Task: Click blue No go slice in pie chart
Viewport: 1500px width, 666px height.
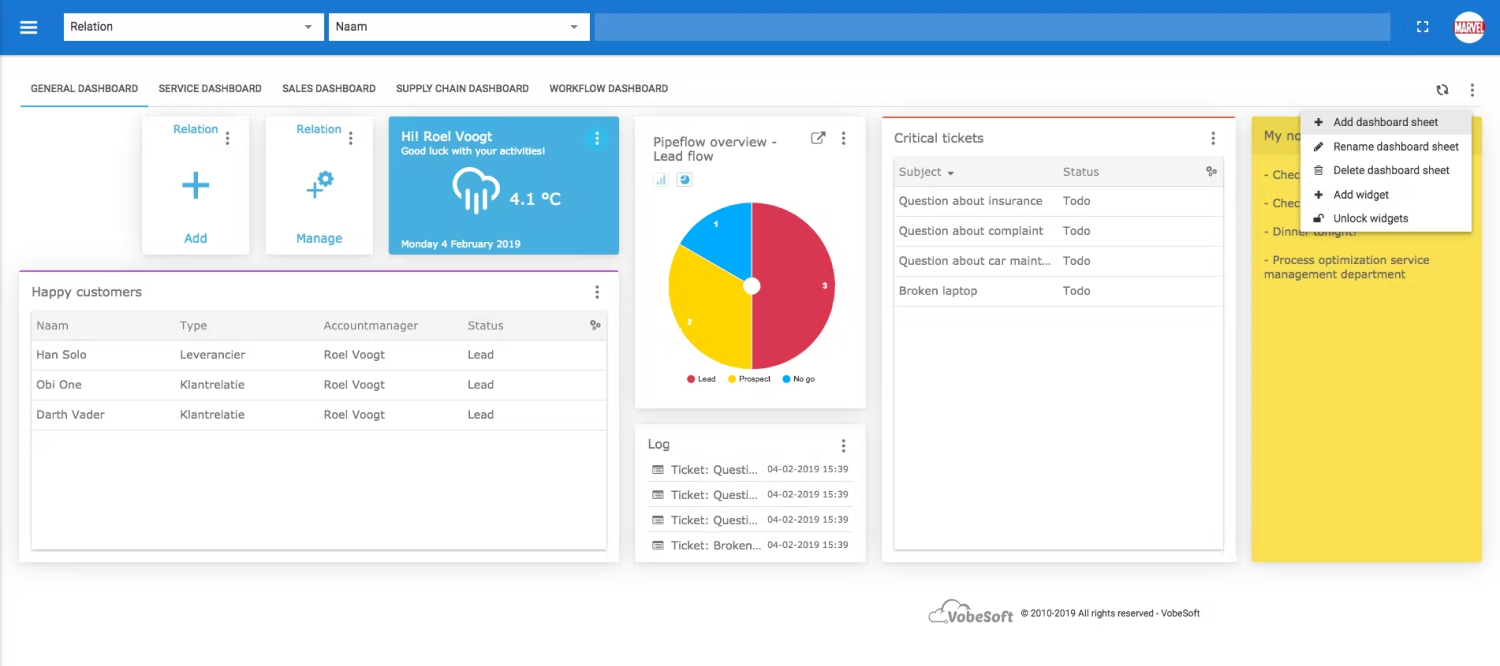Action: (722, 238)
